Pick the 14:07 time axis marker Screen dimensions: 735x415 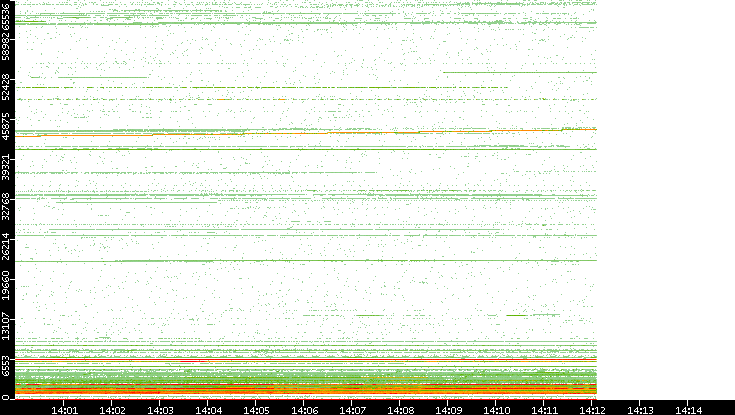(x=352, y=408)
